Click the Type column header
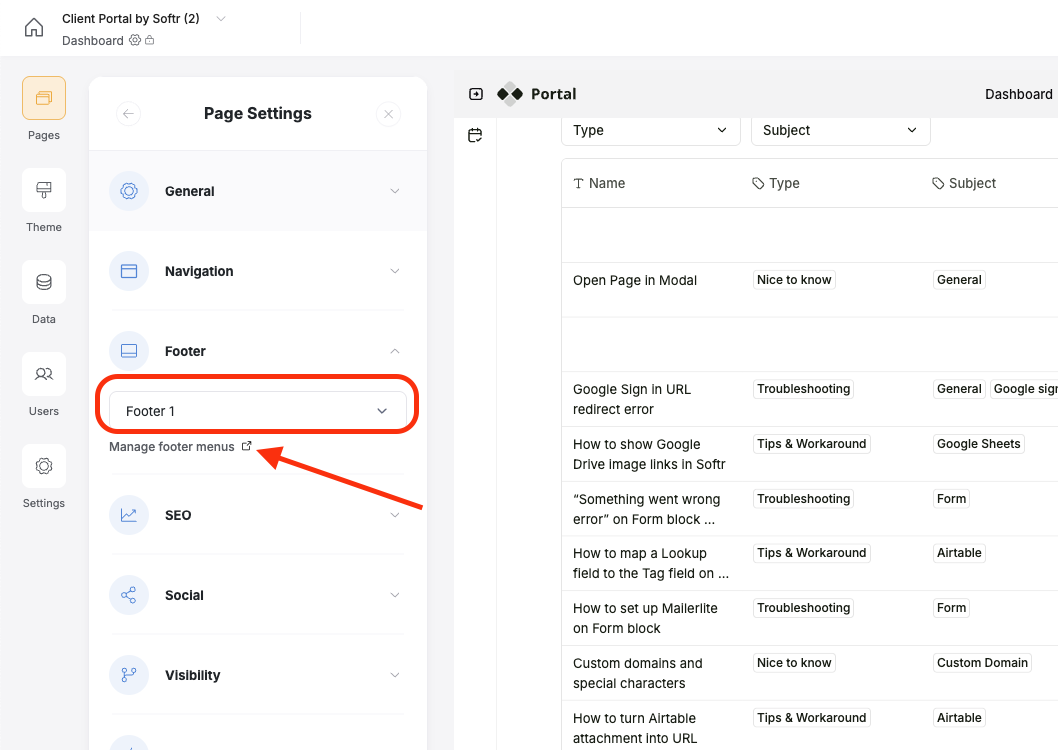1058x750 pixels. point(776,183)
